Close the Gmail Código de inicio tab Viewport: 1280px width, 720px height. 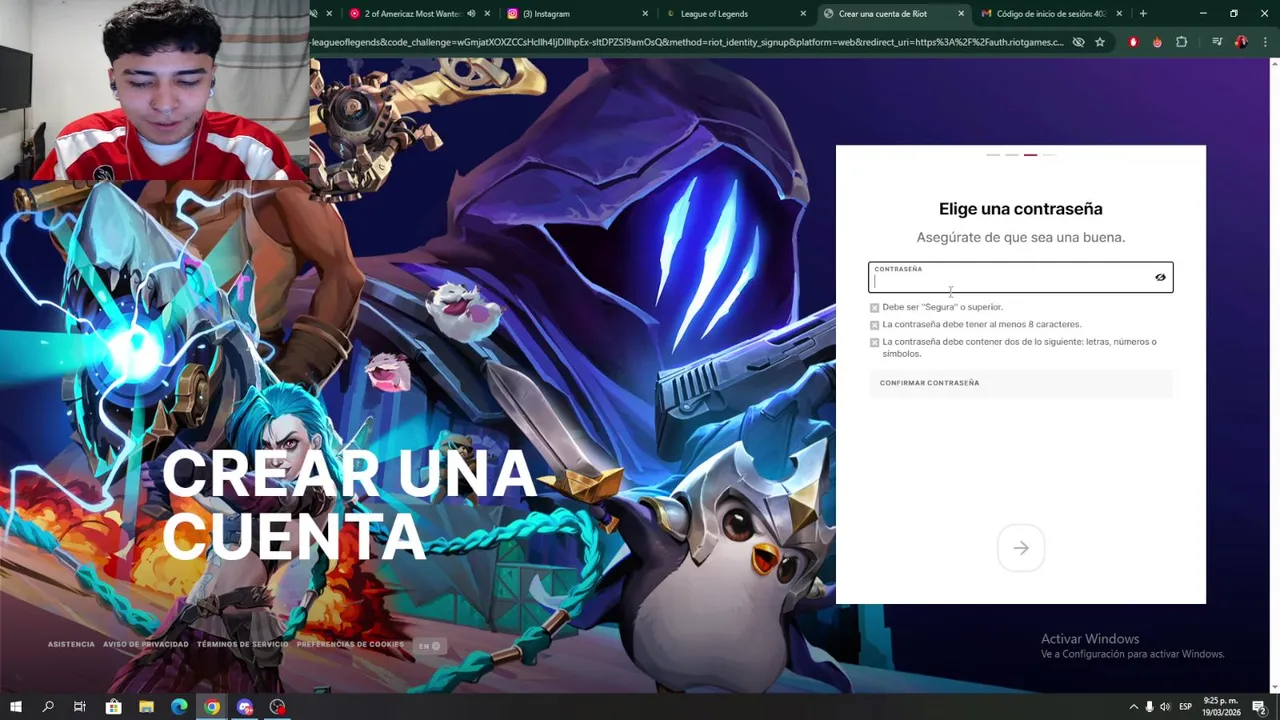coord(1119,14)
